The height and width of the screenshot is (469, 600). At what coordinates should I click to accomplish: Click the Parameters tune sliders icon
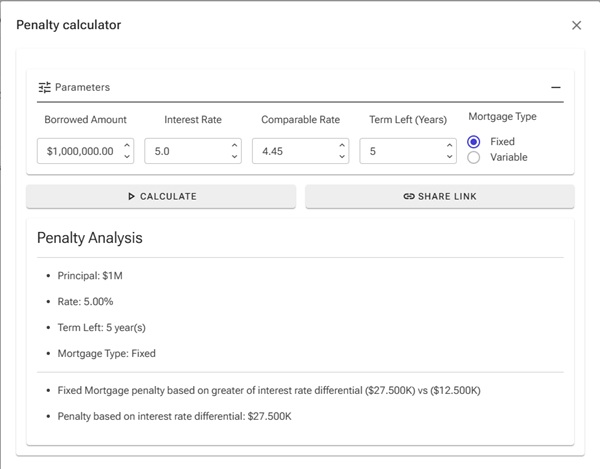pyautogui.click(x=44, y=88)
